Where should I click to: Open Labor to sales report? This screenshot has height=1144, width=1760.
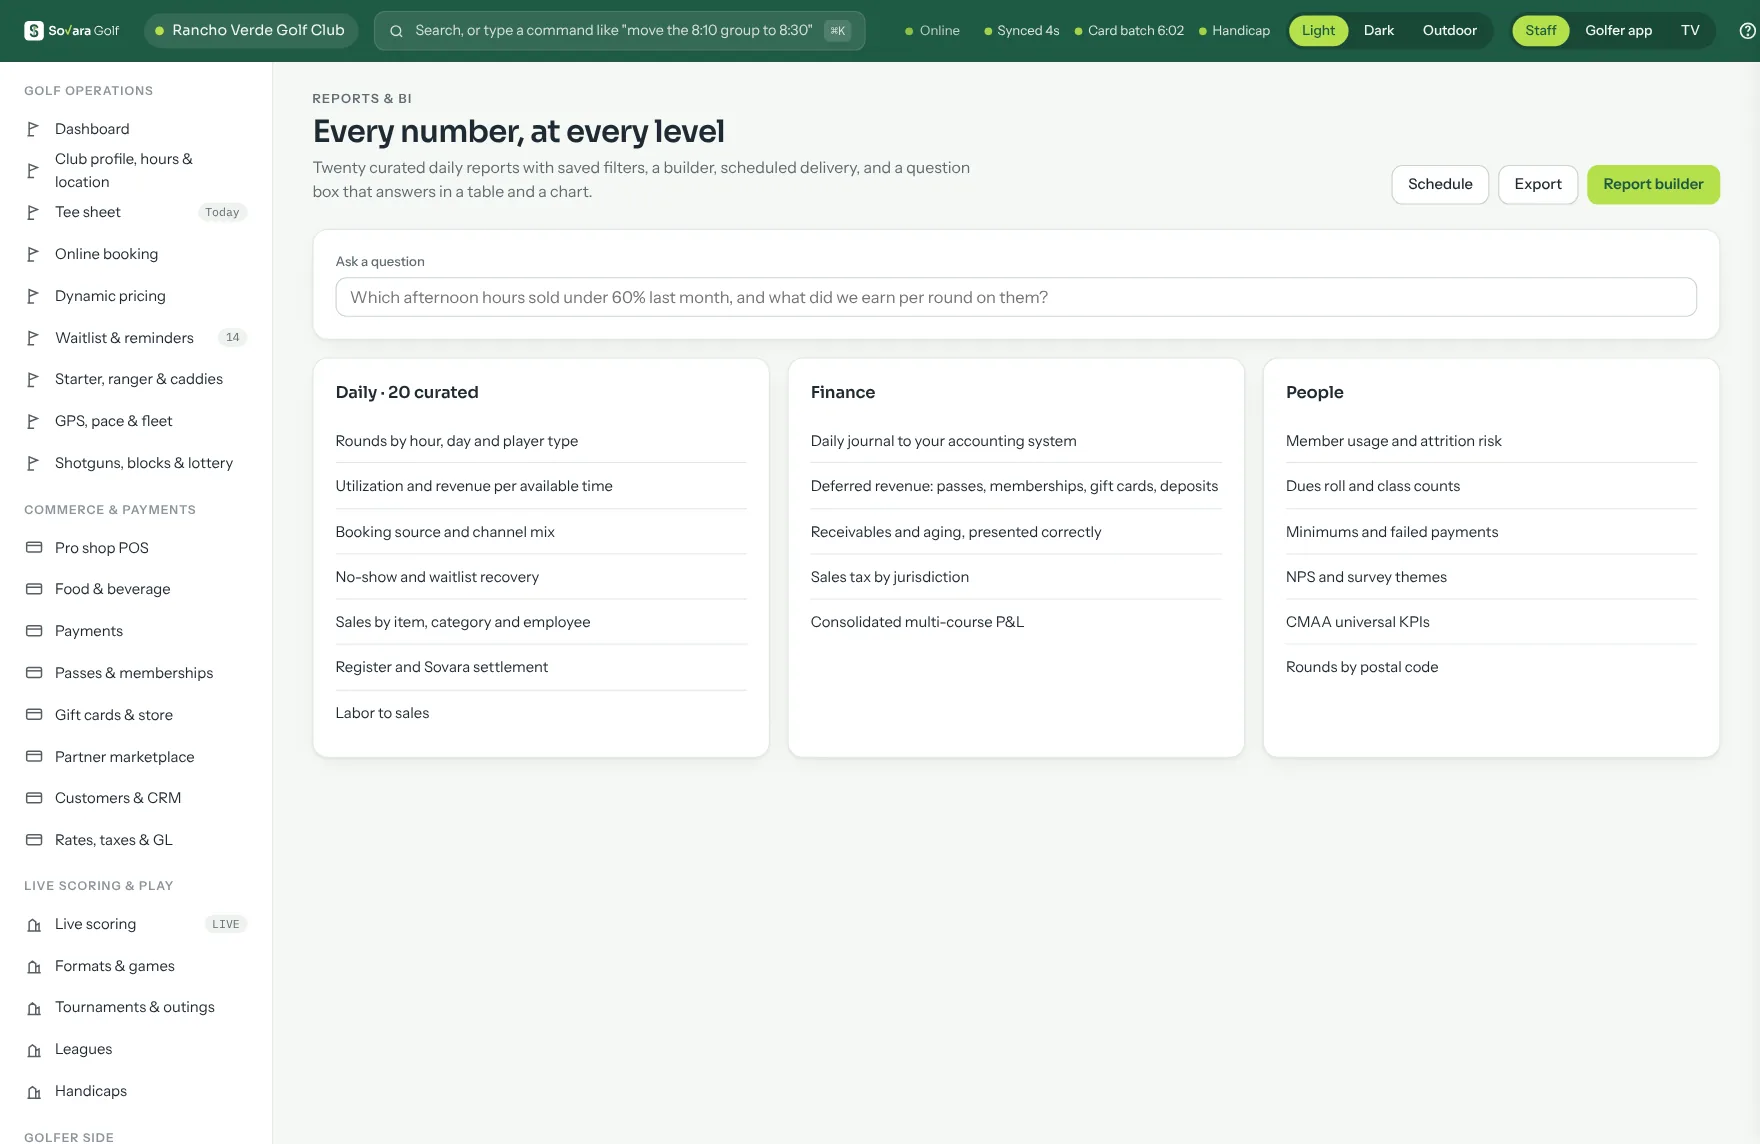tap(541, 713)
